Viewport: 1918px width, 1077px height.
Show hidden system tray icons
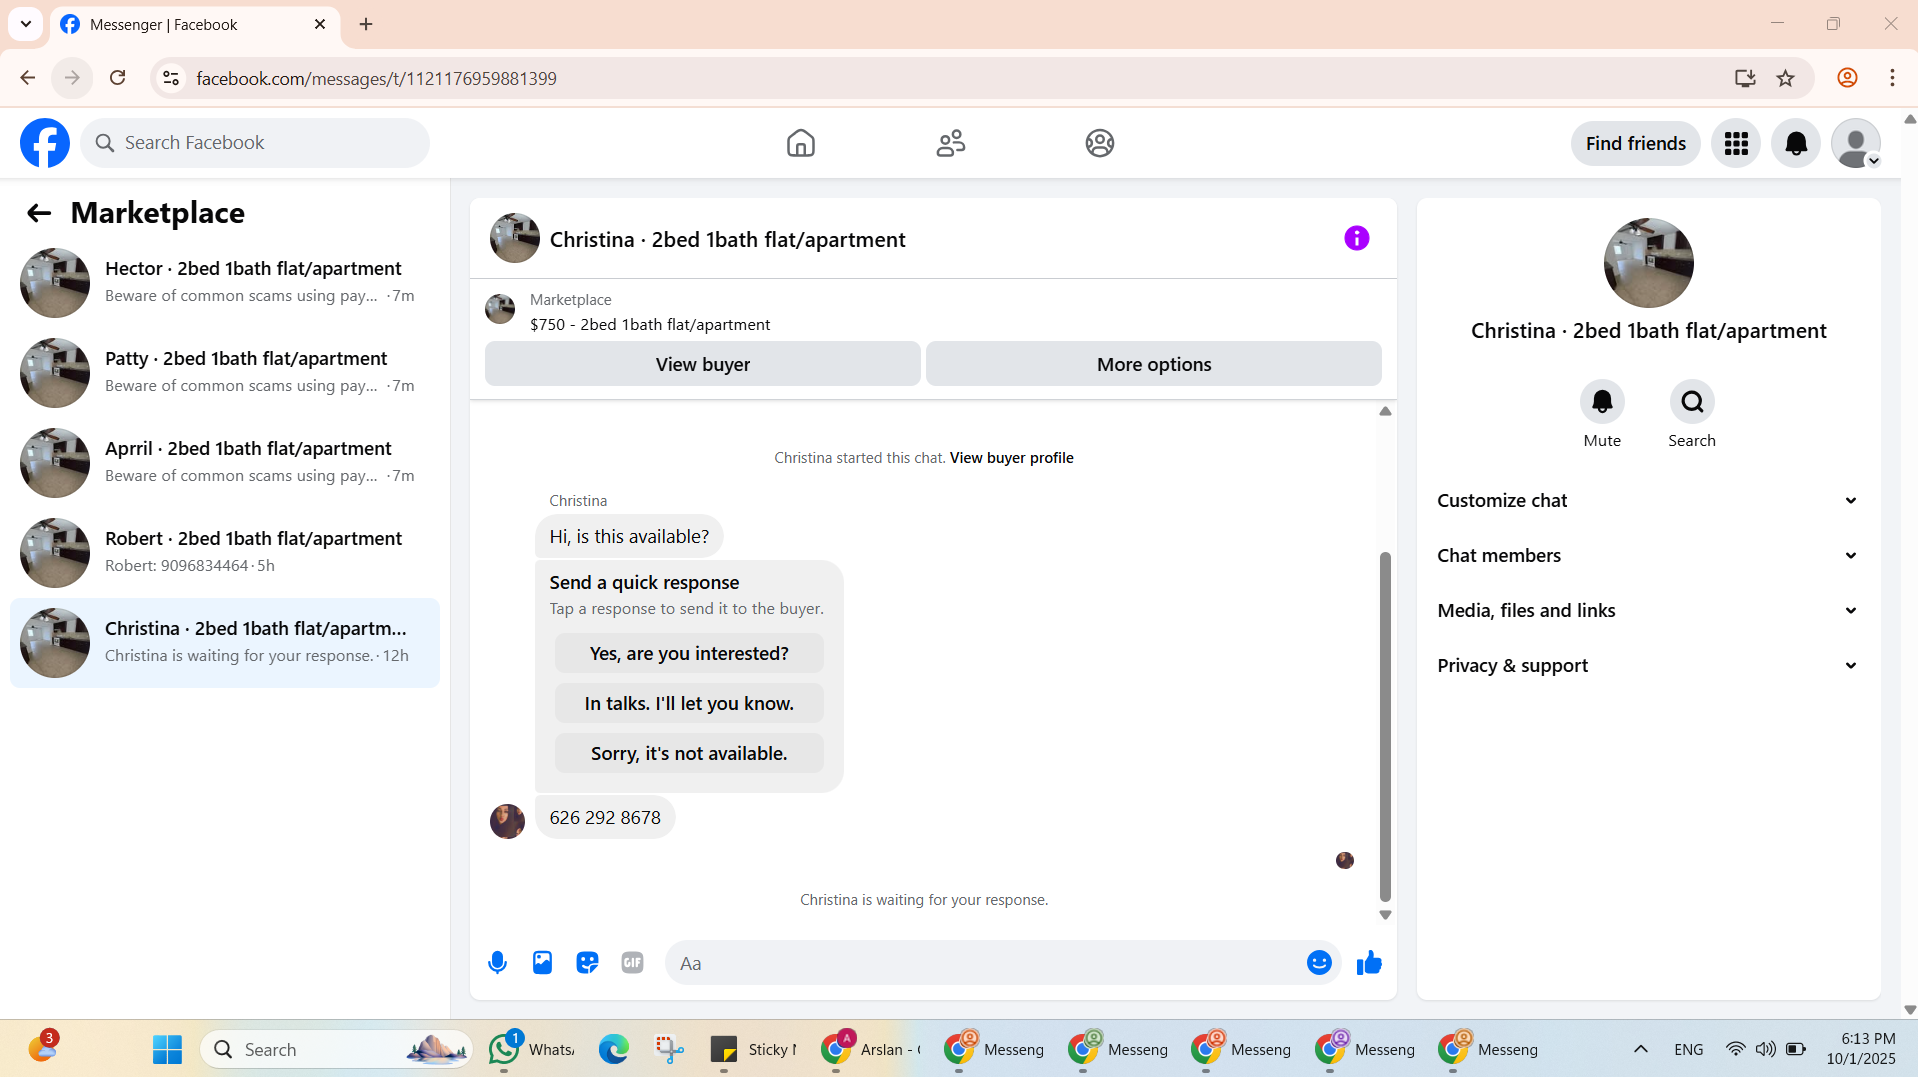[1640, 1049]
